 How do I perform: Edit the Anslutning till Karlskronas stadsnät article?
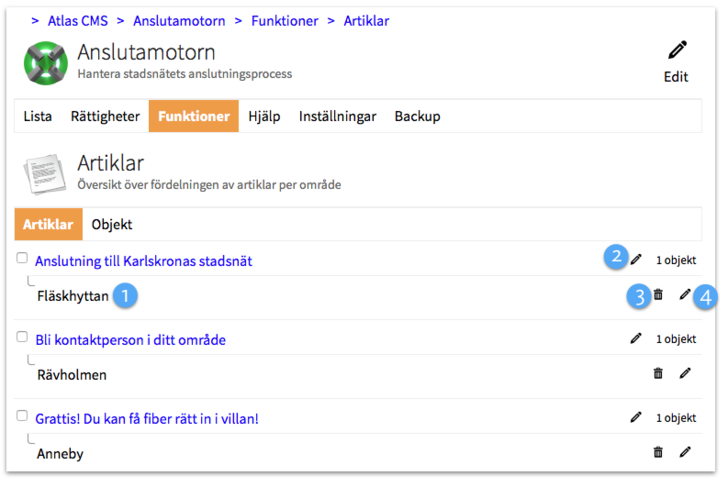coord(636,260)
